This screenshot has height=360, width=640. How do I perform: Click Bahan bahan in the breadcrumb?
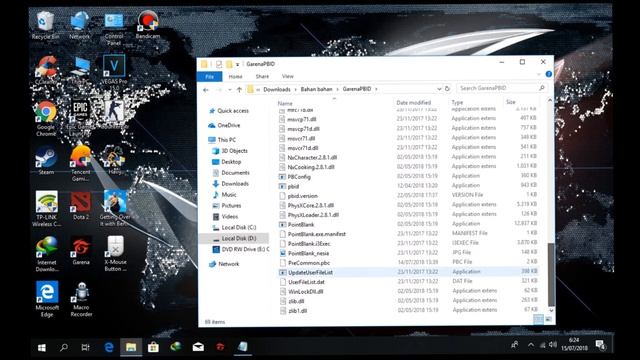(x=316, y=89)
